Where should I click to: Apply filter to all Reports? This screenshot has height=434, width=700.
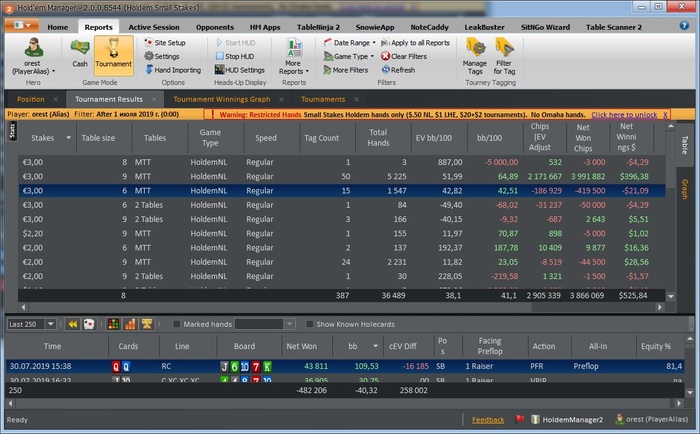tap(415, 43)
